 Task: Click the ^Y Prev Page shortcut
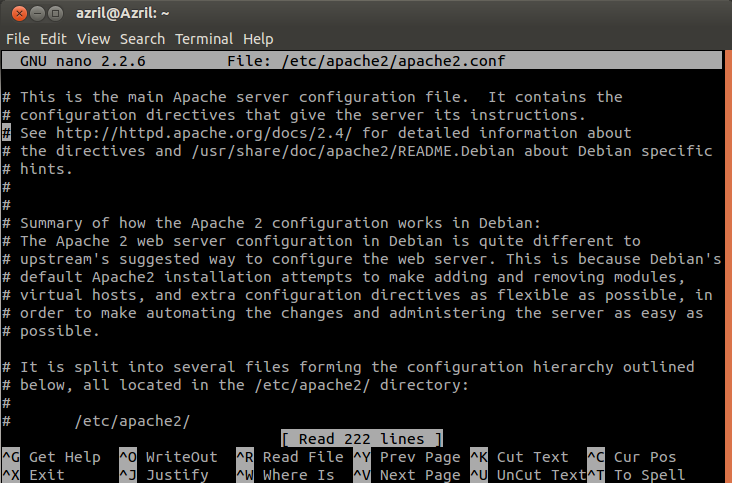407,457
